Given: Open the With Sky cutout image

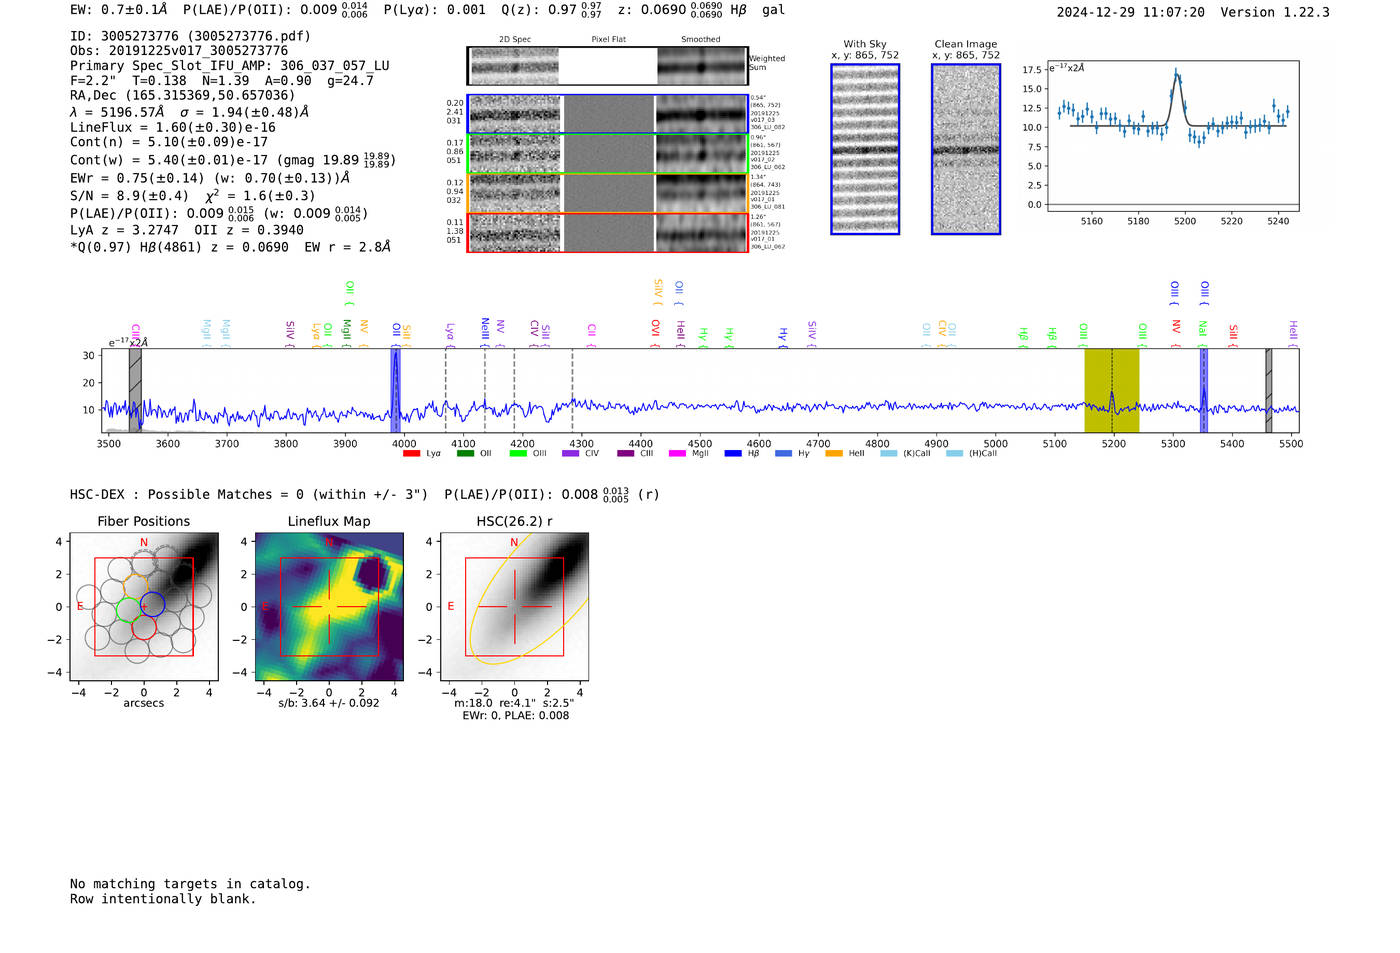Looking at the screenshot, I should point(865,149).
